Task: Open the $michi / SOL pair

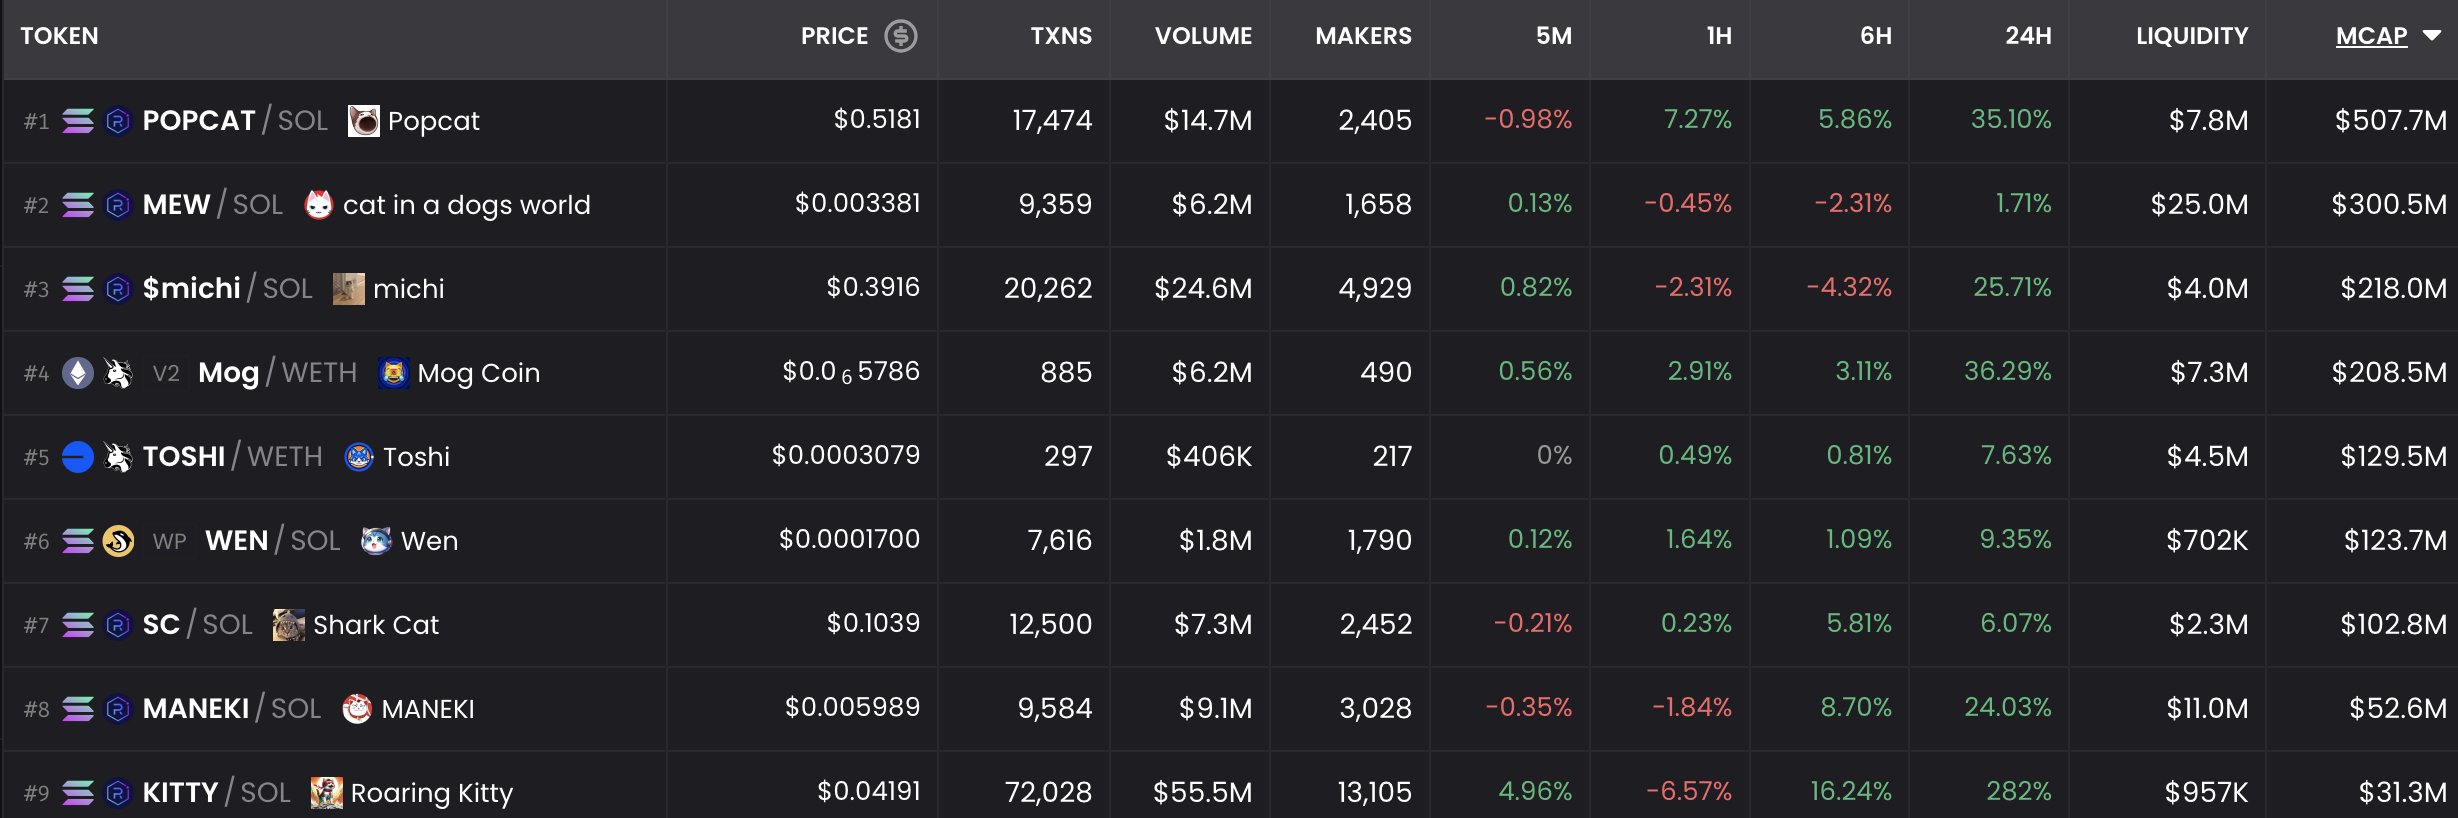Action: (x=228, y=289)
